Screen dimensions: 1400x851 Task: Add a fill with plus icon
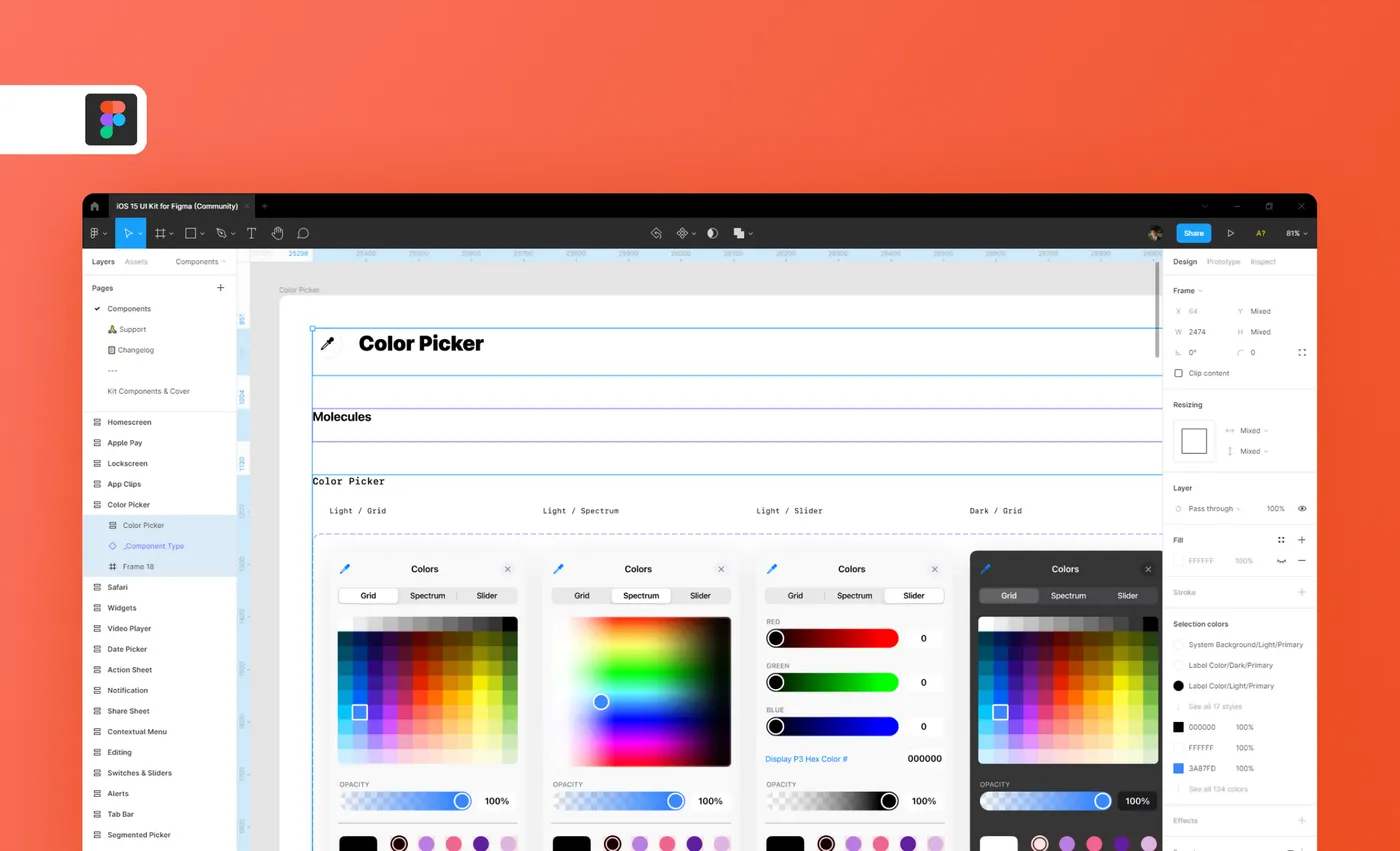point(1302,540)
